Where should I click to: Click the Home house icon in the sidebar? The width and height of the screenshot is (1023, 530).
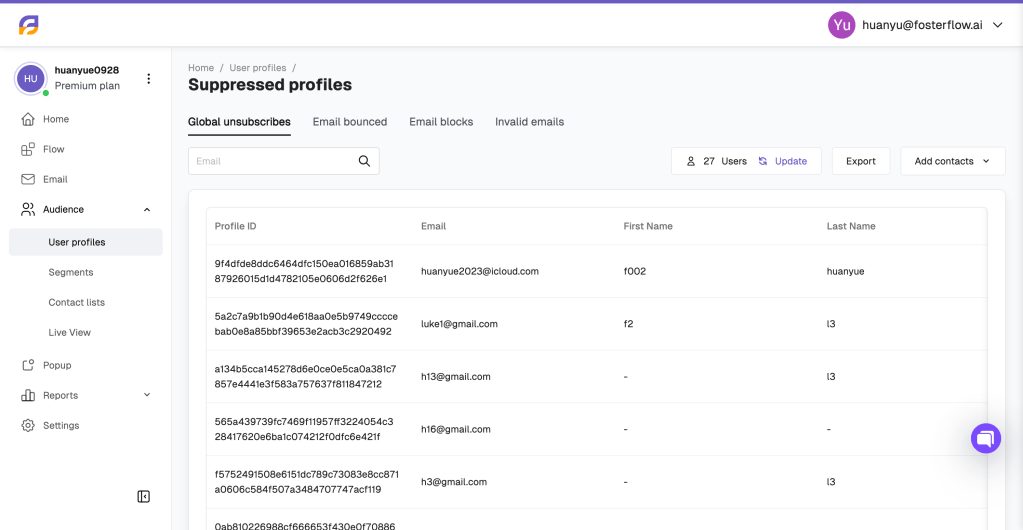tap(27, 119)
